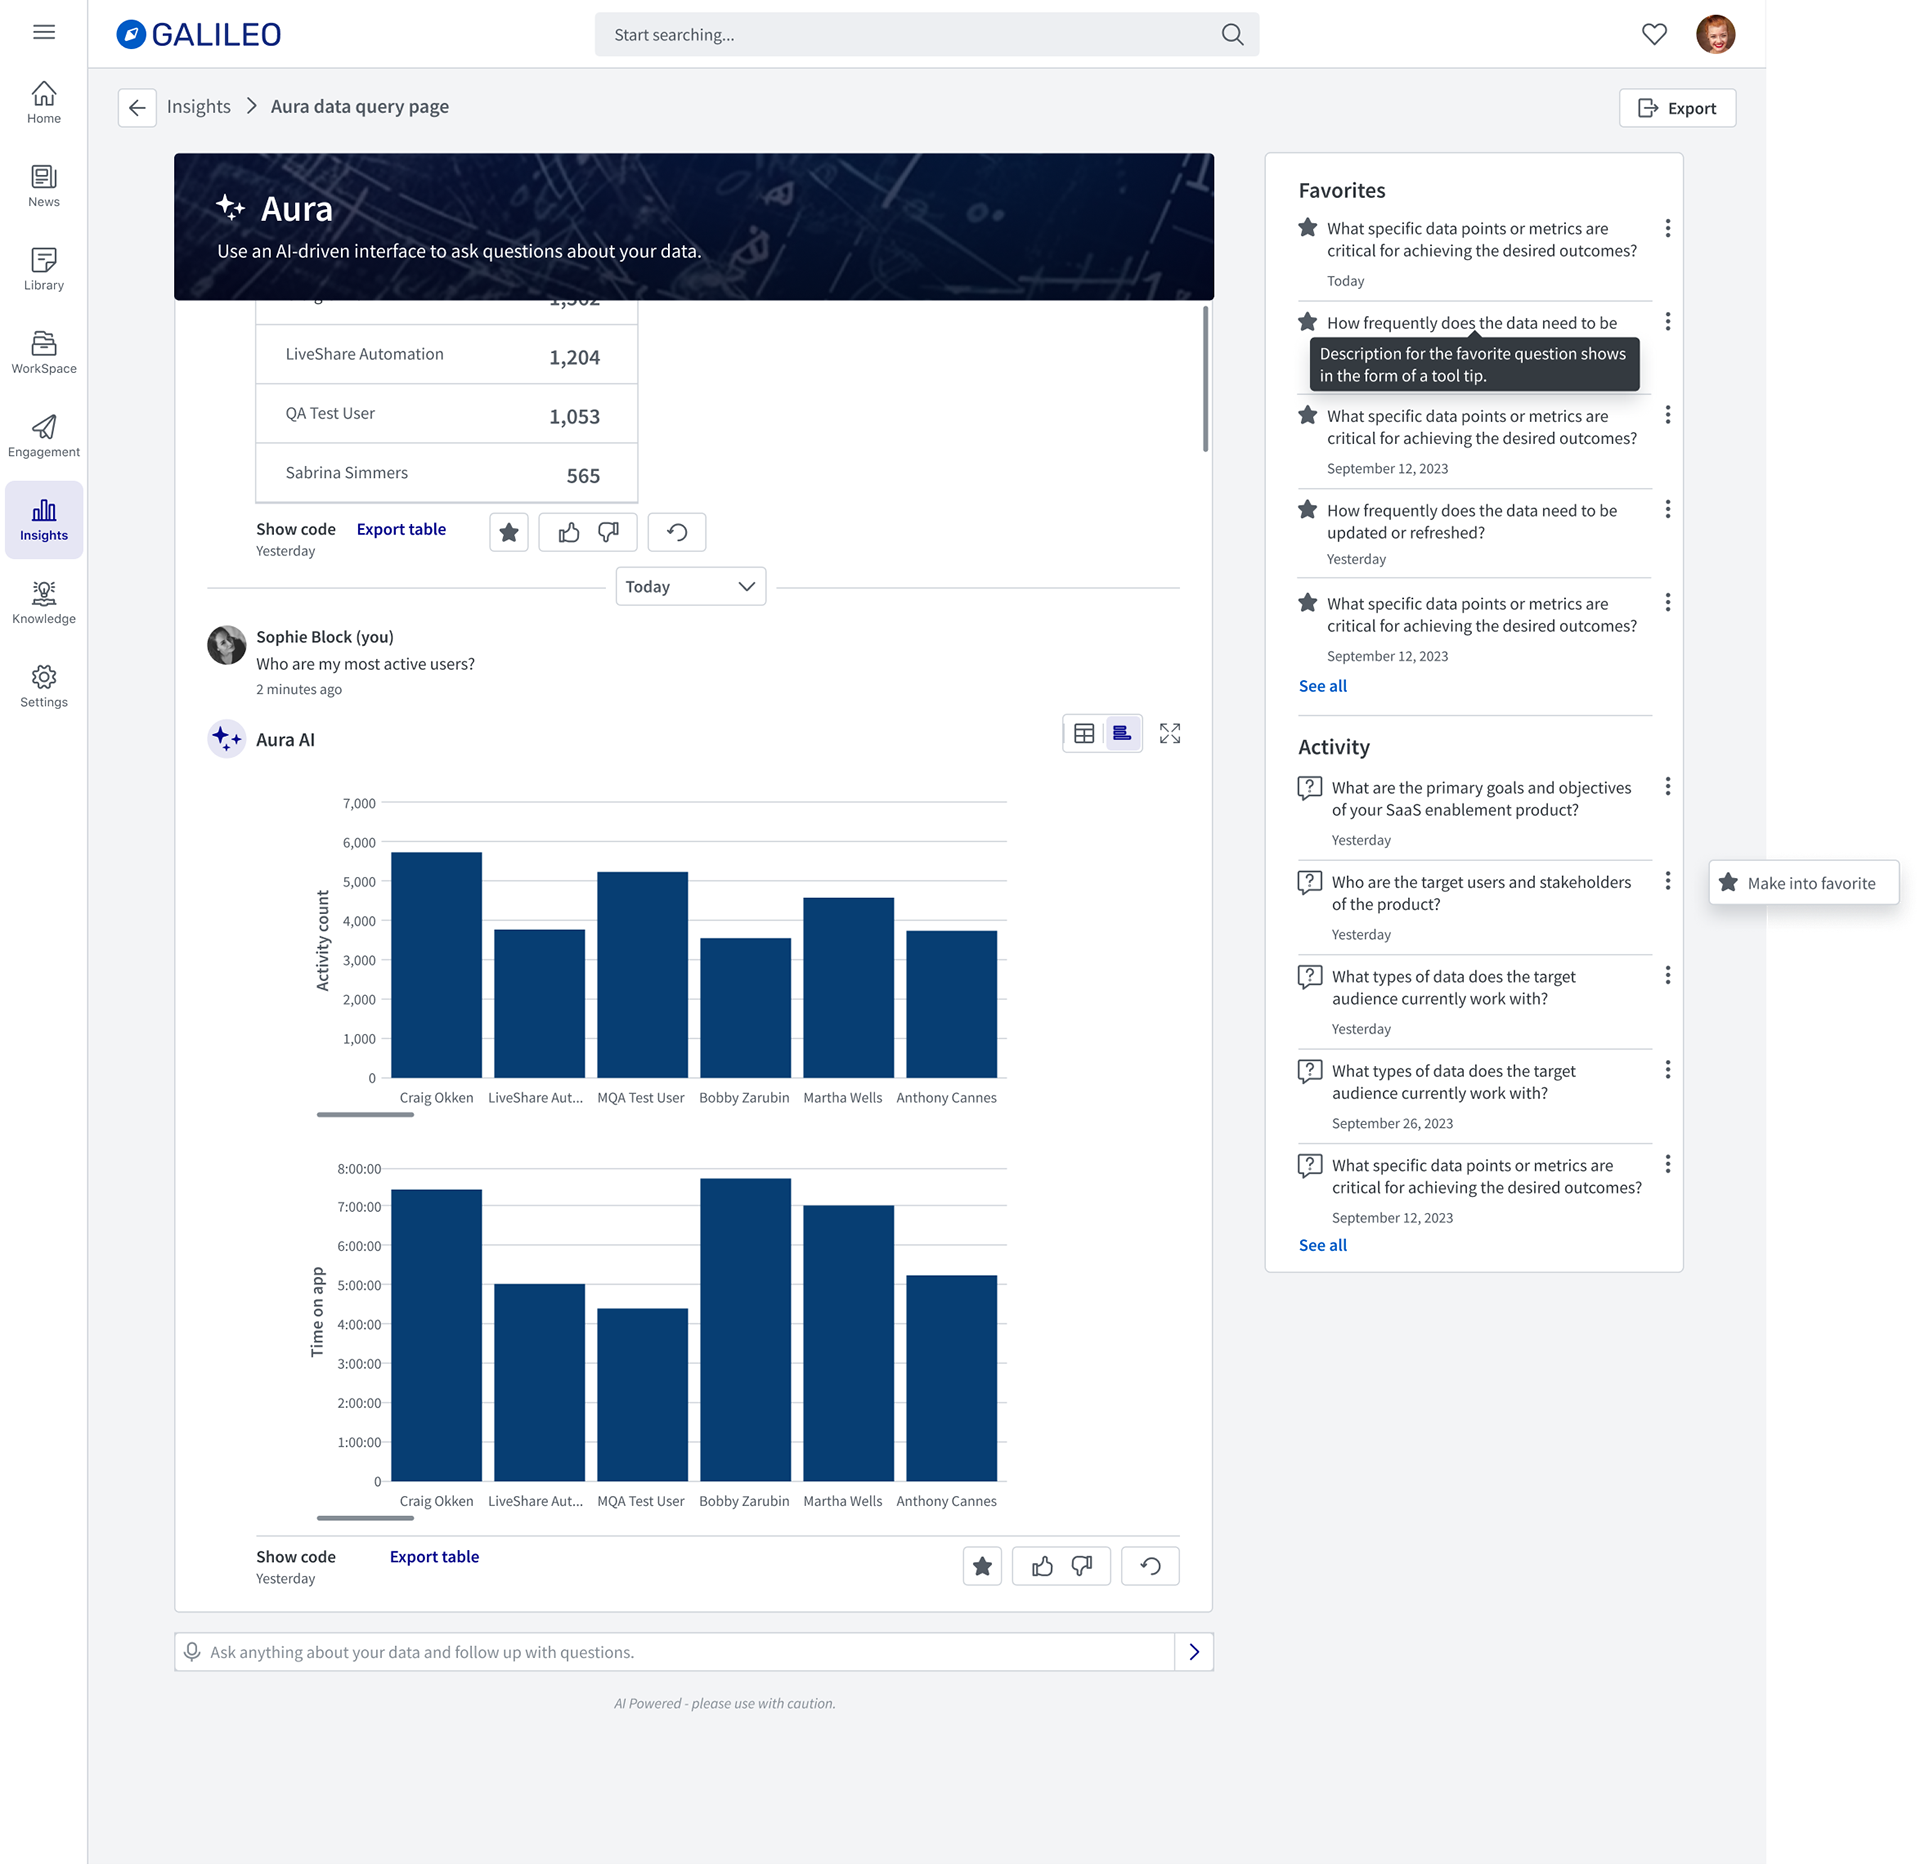Image resolution: width=1920 pixels, height=1864 pixels.
Task: See all activity
Action: coord(1322,1245)
